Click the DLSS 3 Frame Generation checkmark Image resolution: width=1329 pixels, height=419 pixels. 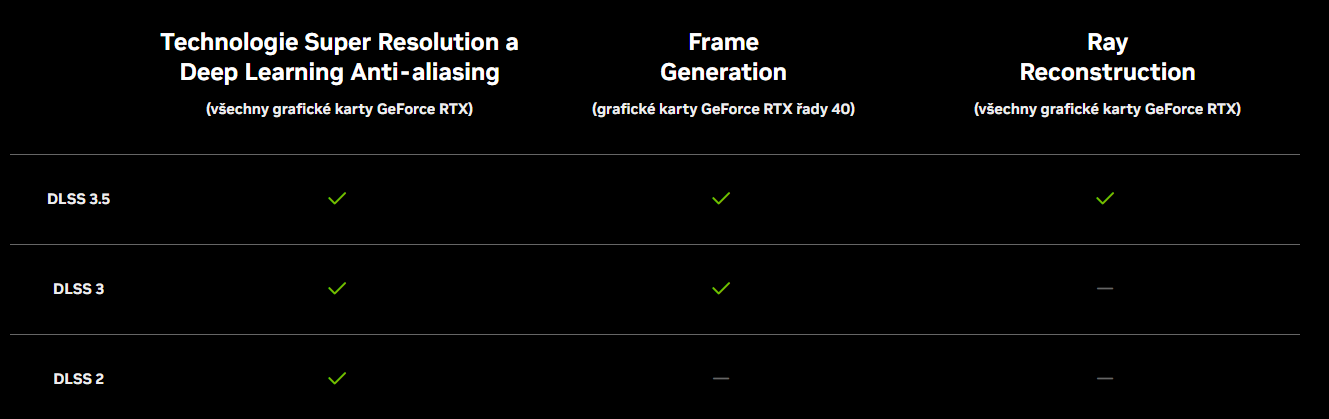(x=721, y=288)
